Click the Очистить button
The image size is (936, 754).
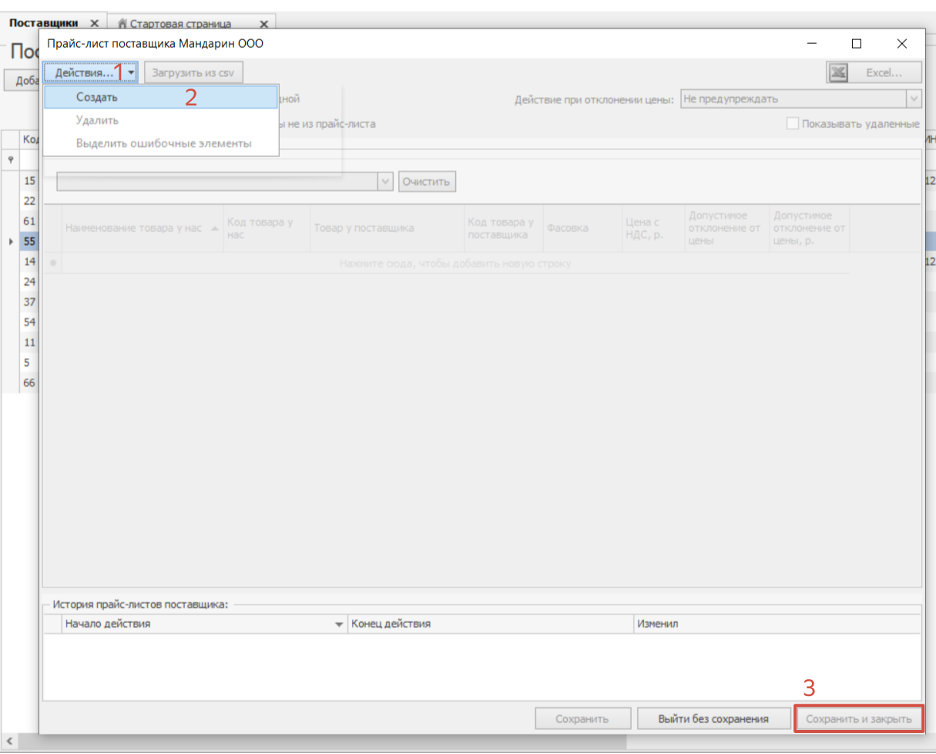pos(426,181)
